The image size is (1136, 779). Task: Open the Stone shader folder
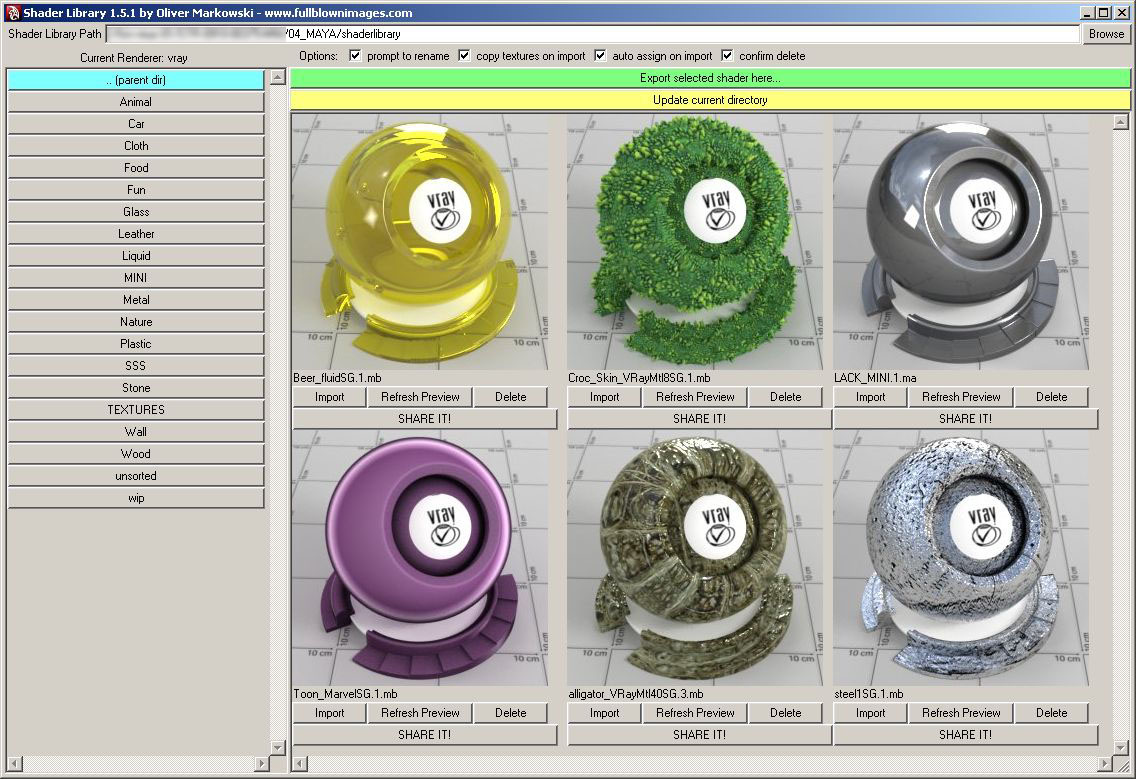click(x=135, y=388)
